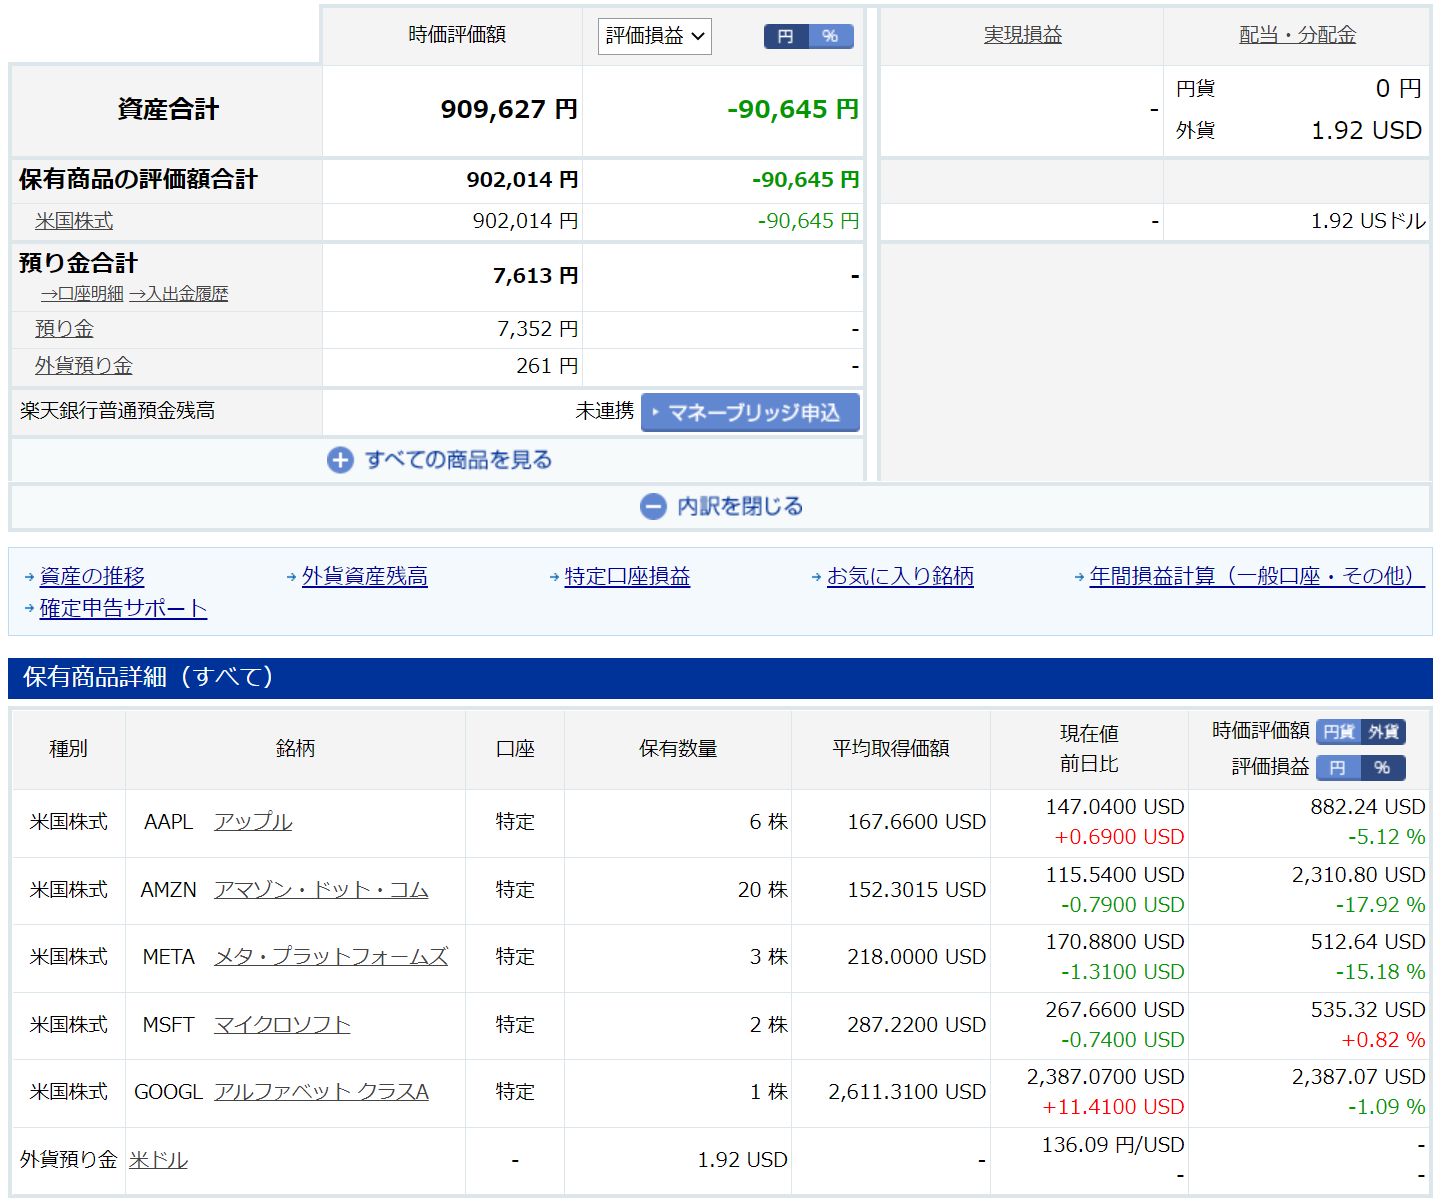Screen dimensions: 1441x1203
Task: Click the plus icon beside すべての商品を見る
Action: pos(340,460)
